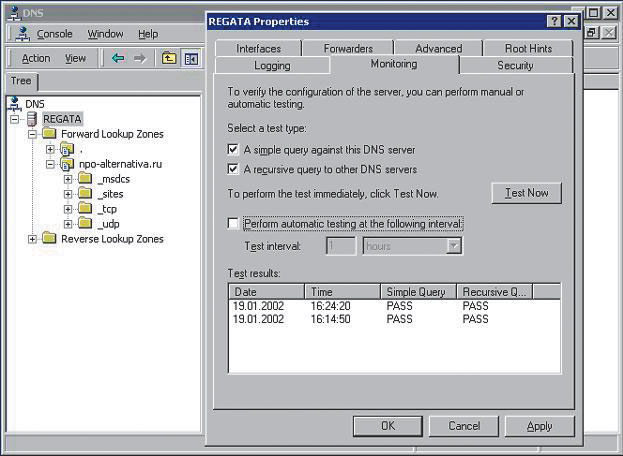The height and width of the screenshot is (456, 623).
Task: Collapse the Forward Lookup Zones node
Action: click(33, 134)
